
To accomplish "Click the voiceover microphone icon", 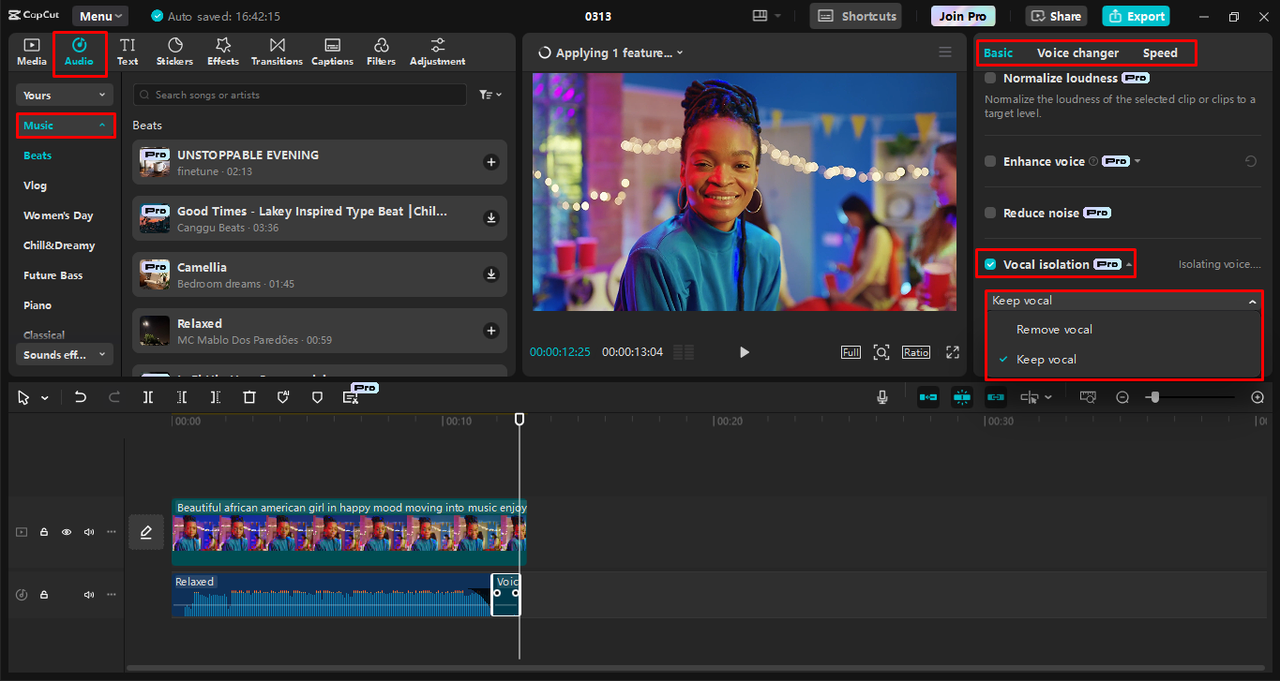I will (x=882, y=397).
